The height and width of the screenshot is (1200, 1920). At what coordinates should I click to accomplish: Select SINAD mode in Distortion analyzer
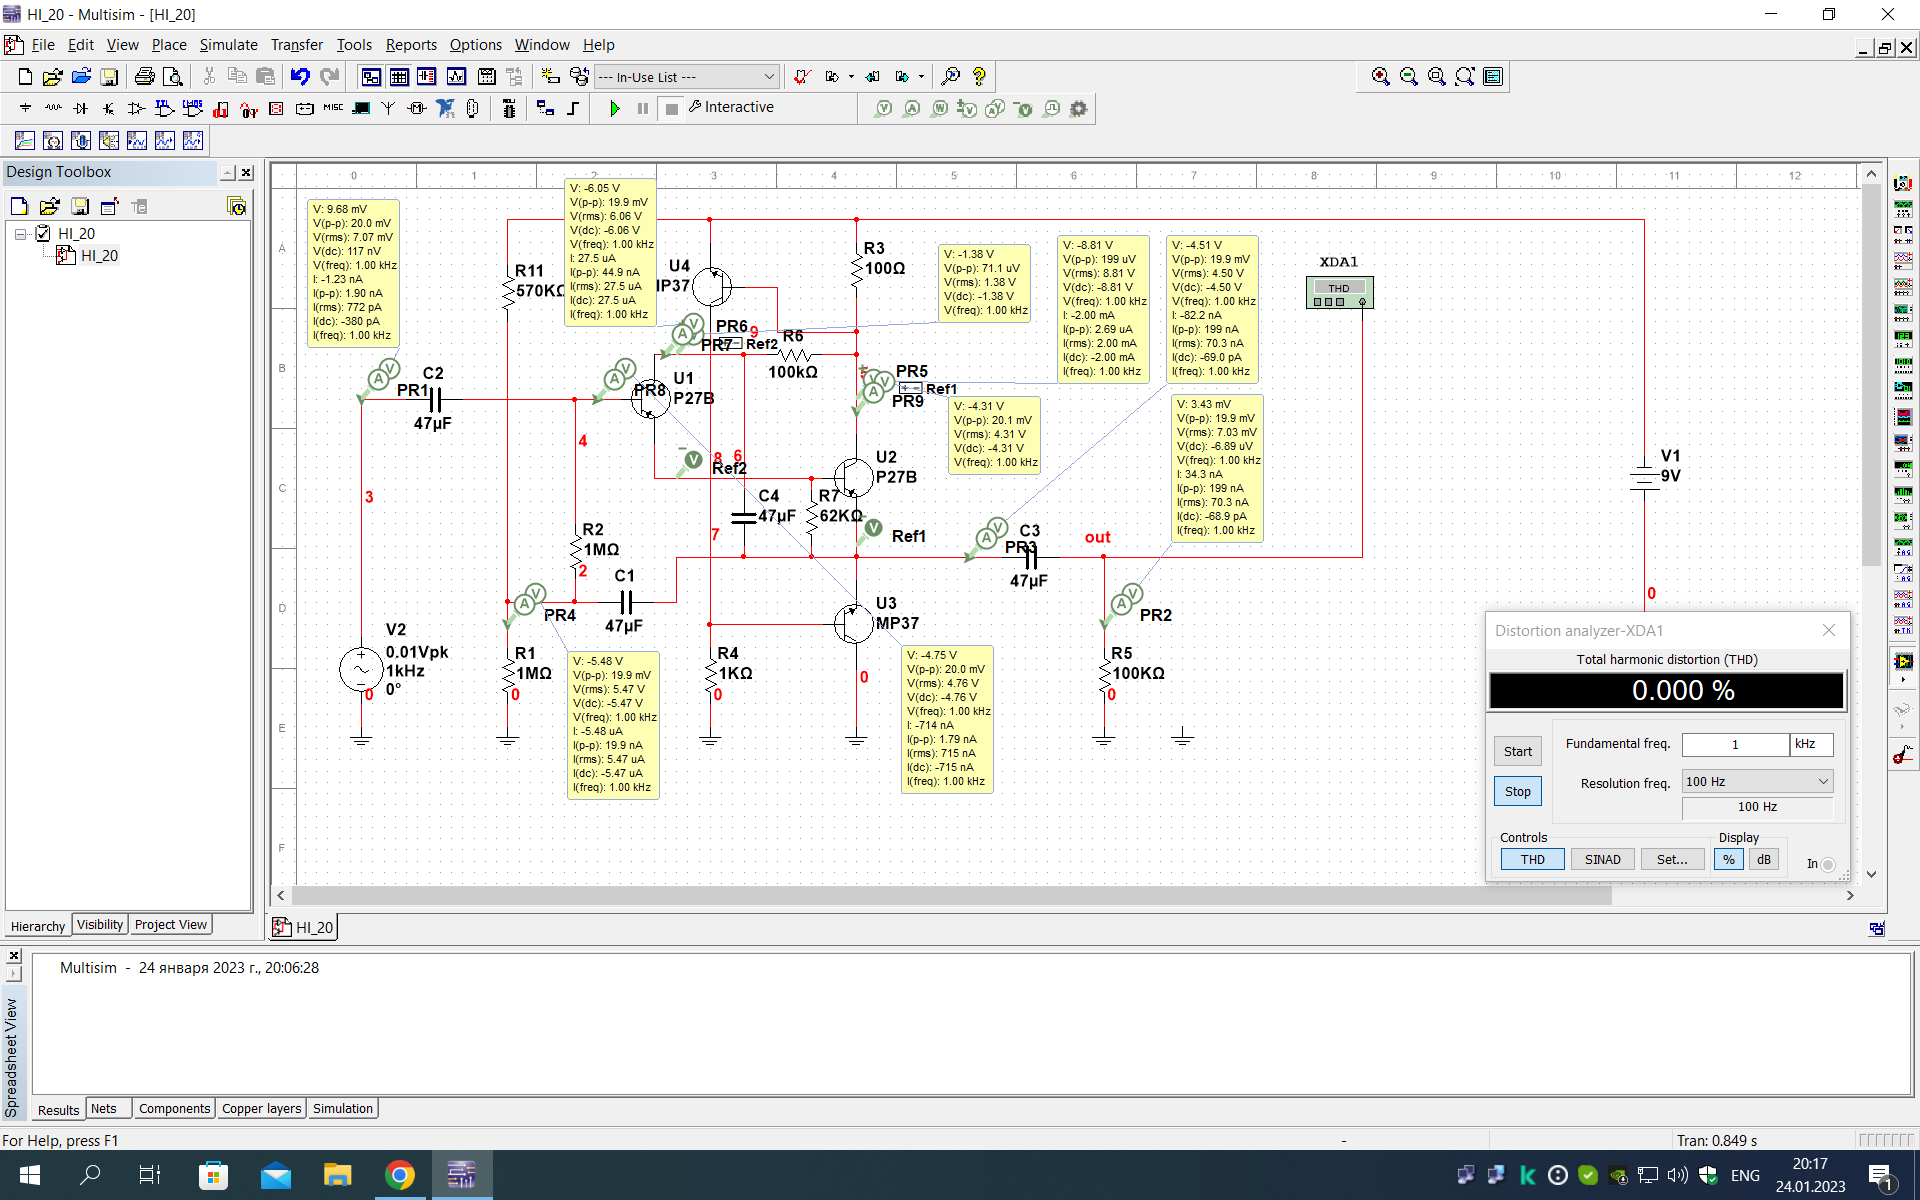1602,859
